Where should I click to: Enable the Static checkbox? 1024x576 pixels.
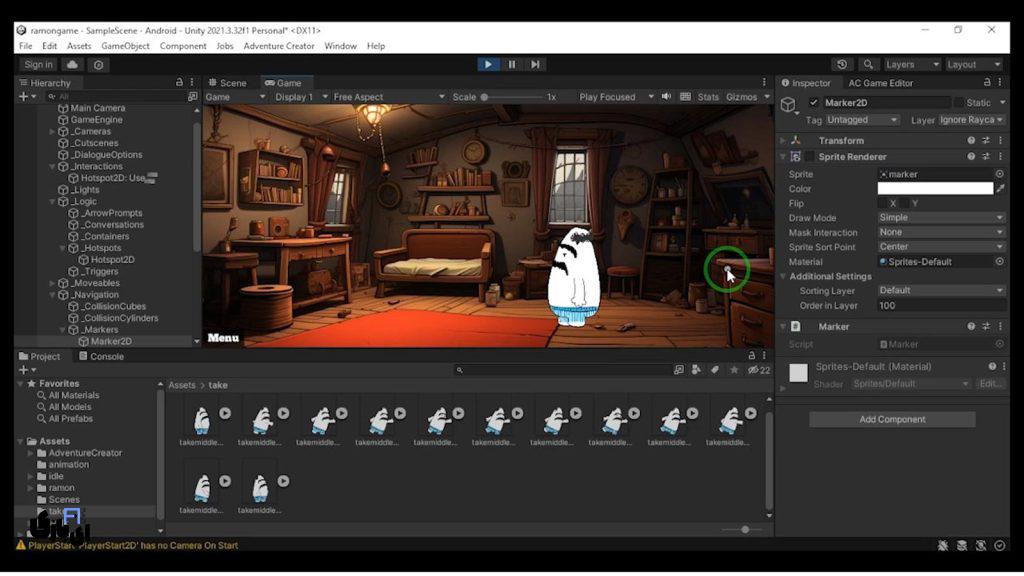pyautogui.click(x=958, y=103)
